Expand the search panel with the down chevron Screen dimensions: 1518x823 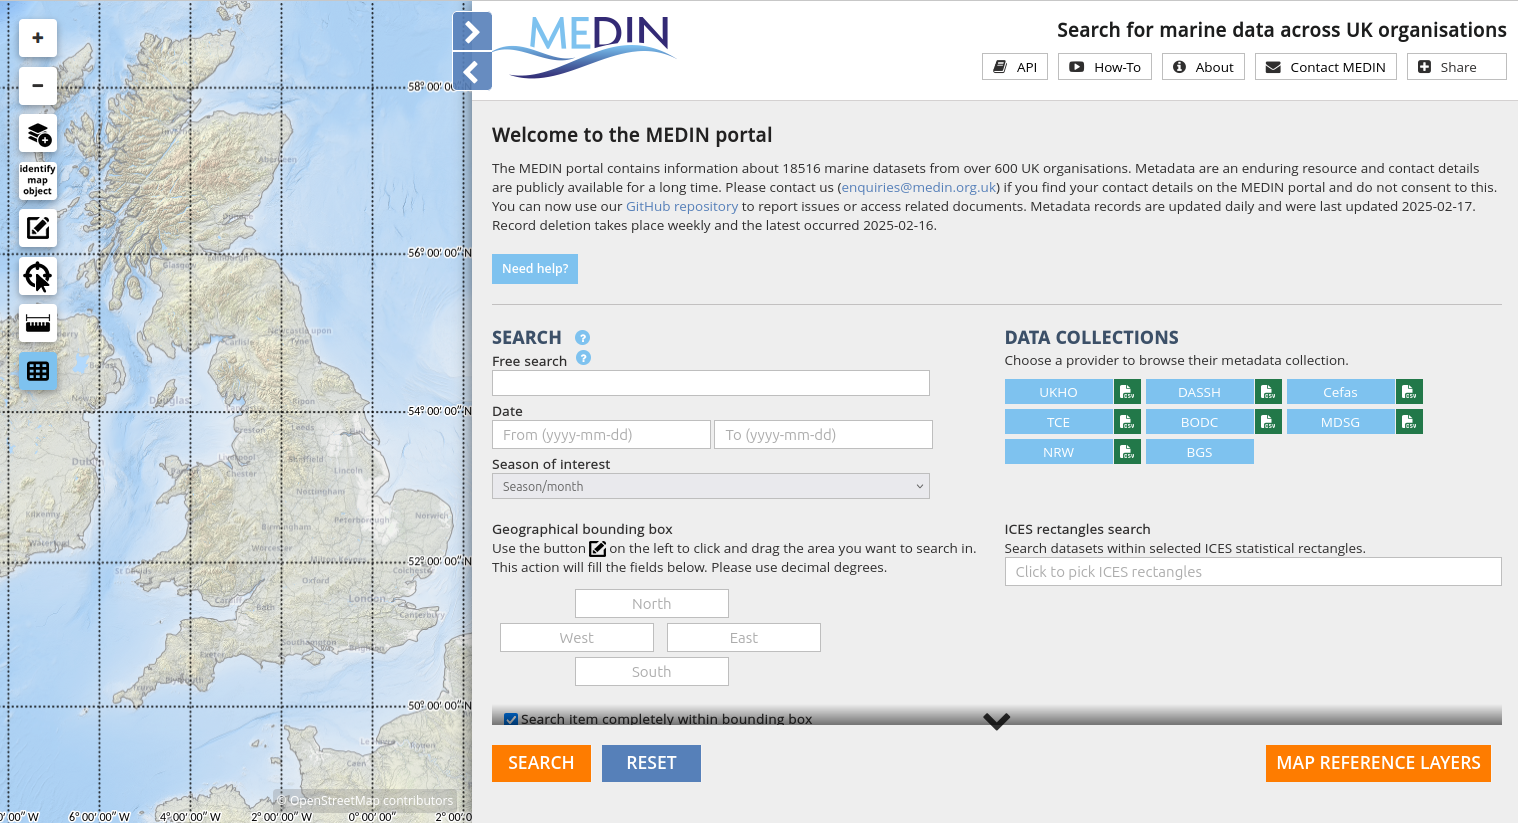(996, 721)
